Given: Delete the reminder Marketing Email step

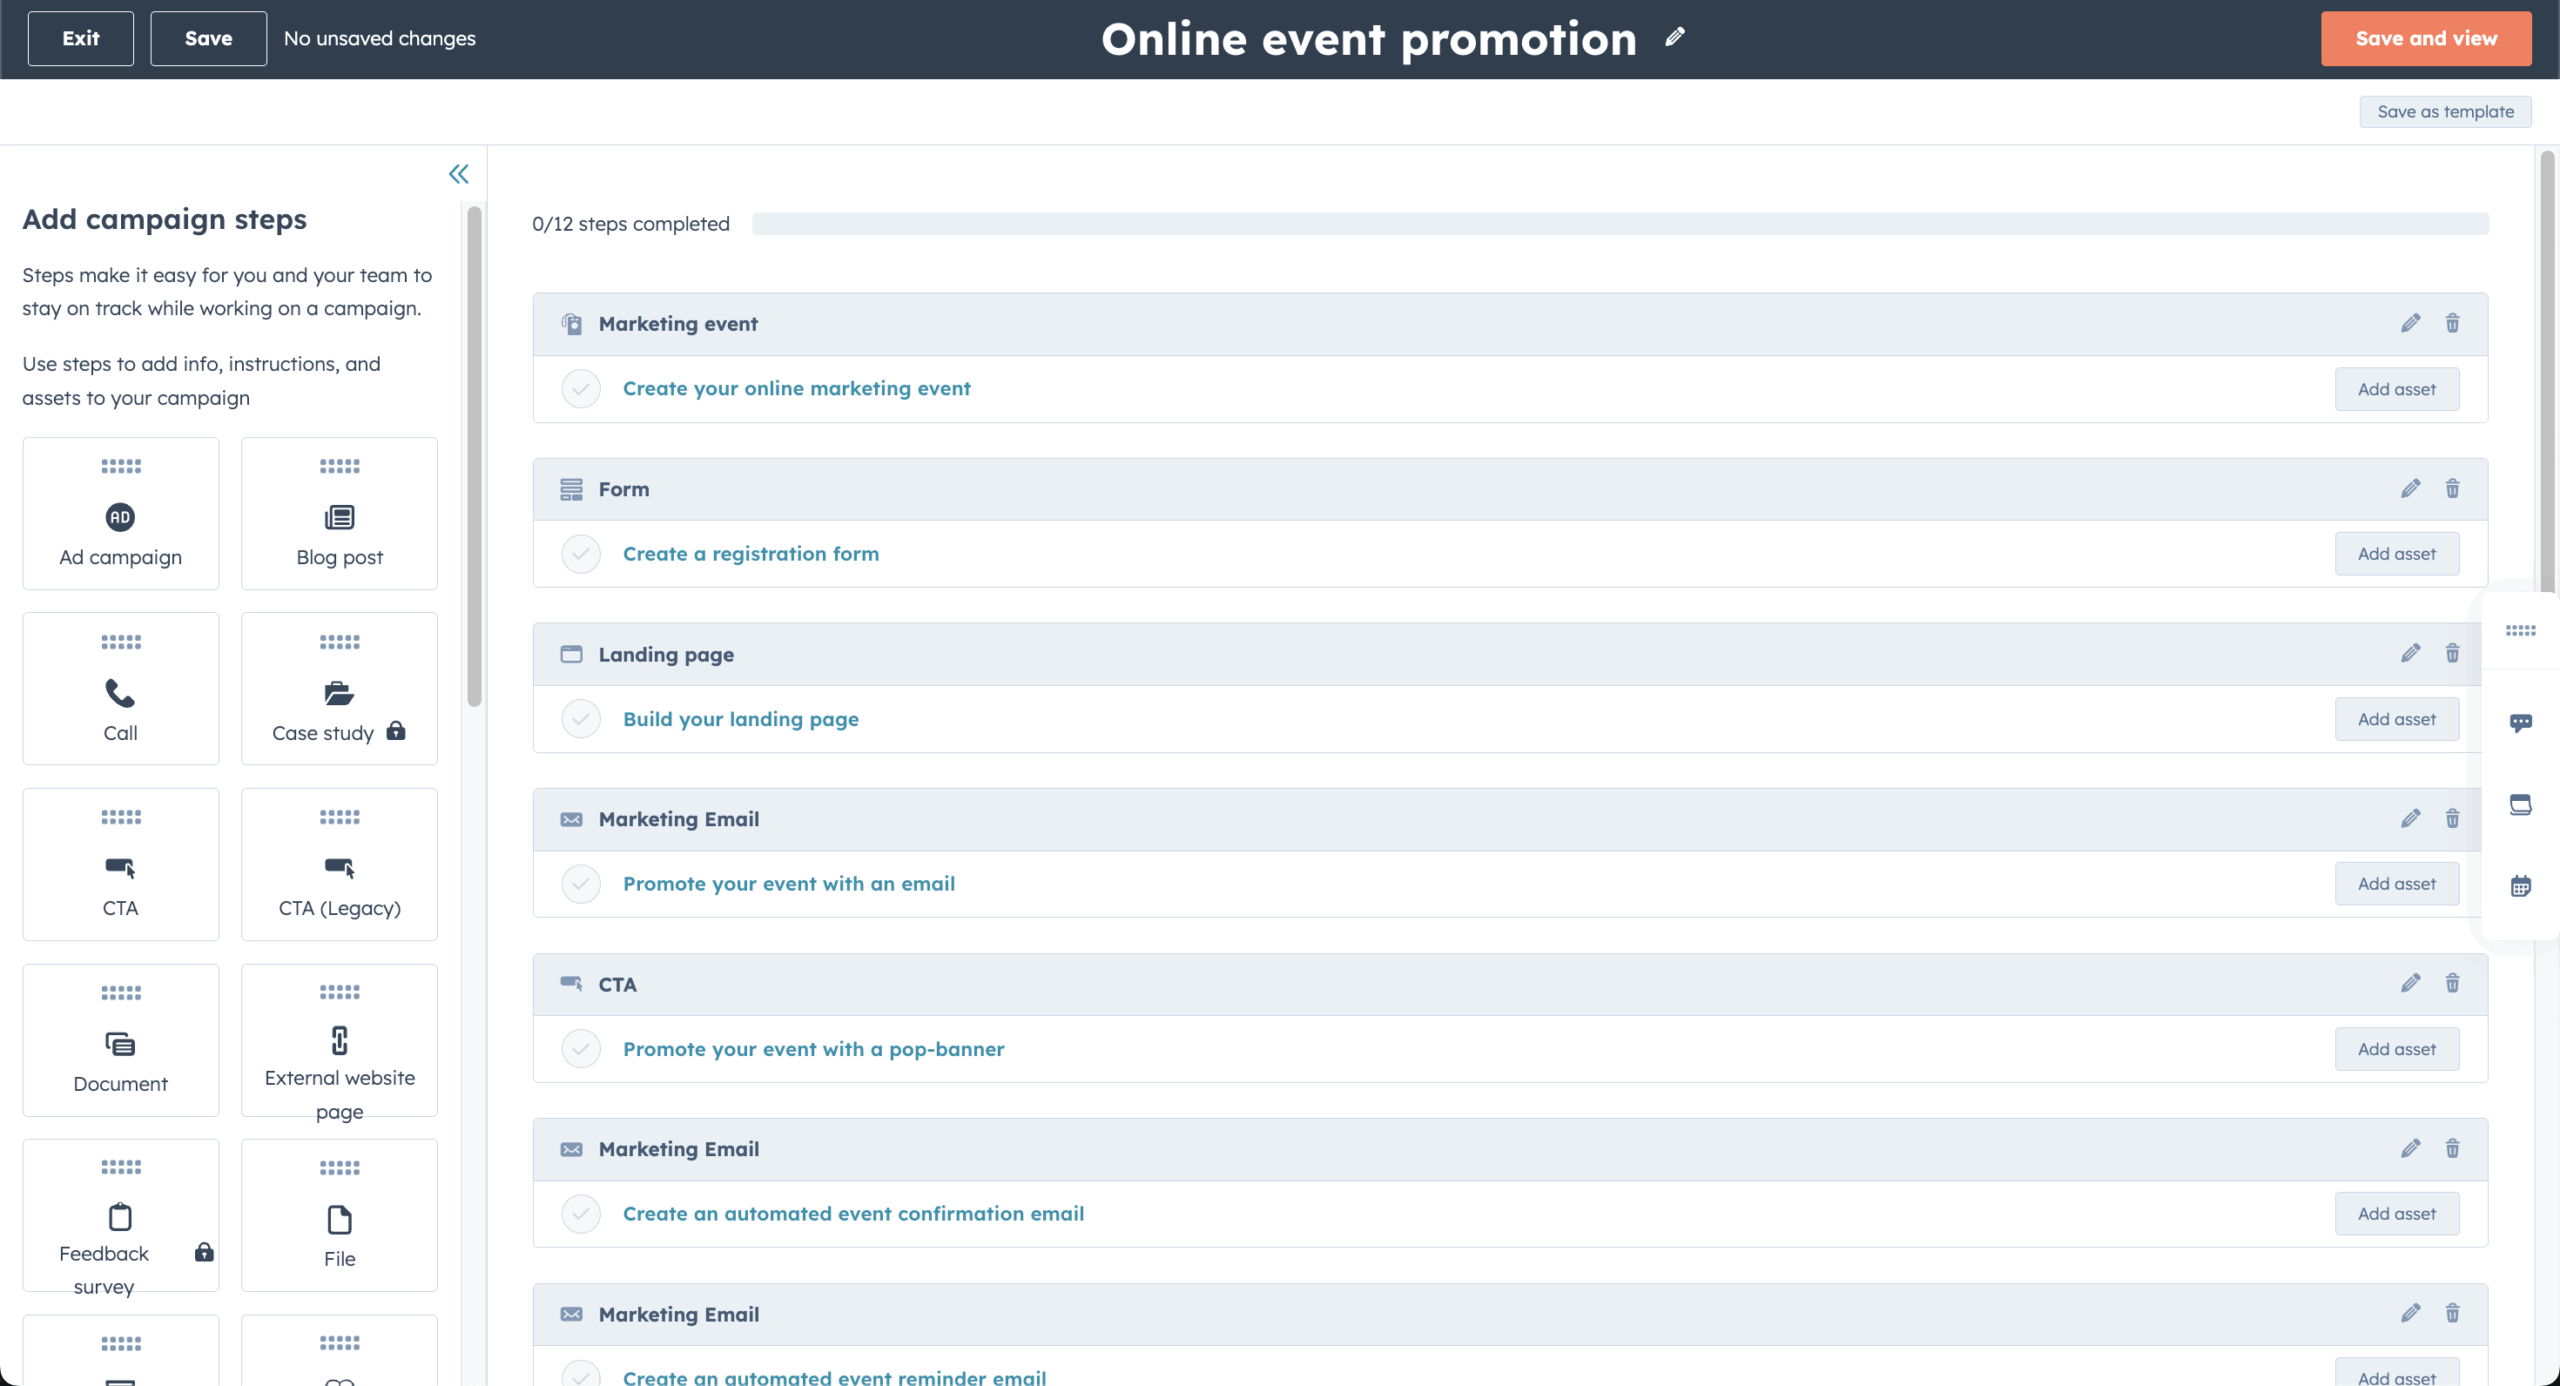Looking at the screenshot, I should (x=2453, y=1313).
